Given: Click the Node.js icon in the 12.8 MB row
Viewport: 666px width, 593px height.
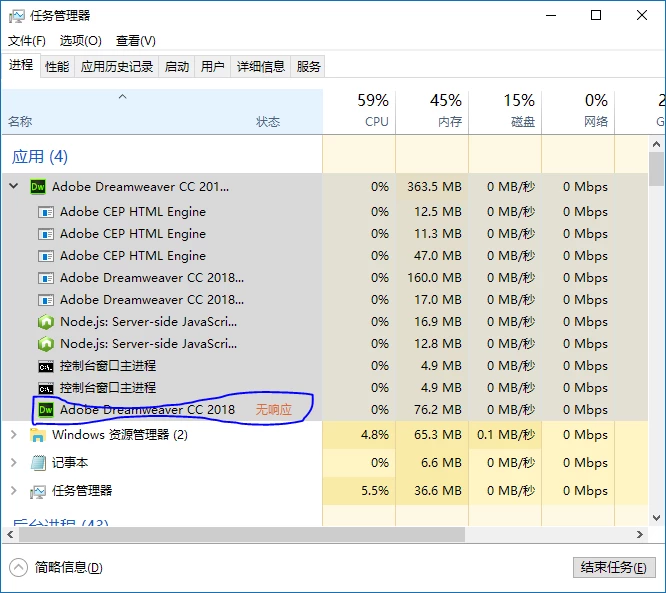Looking at the screenshot, I should coord(45,344).
